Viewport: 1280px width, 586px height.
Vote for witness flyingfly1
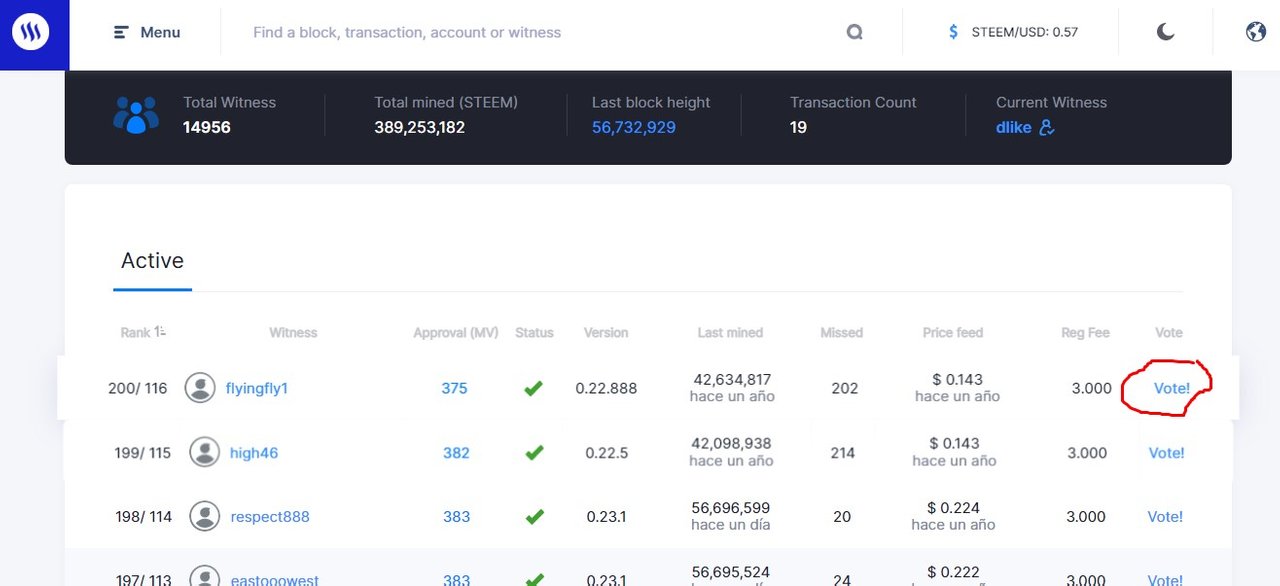[1172, 388]
